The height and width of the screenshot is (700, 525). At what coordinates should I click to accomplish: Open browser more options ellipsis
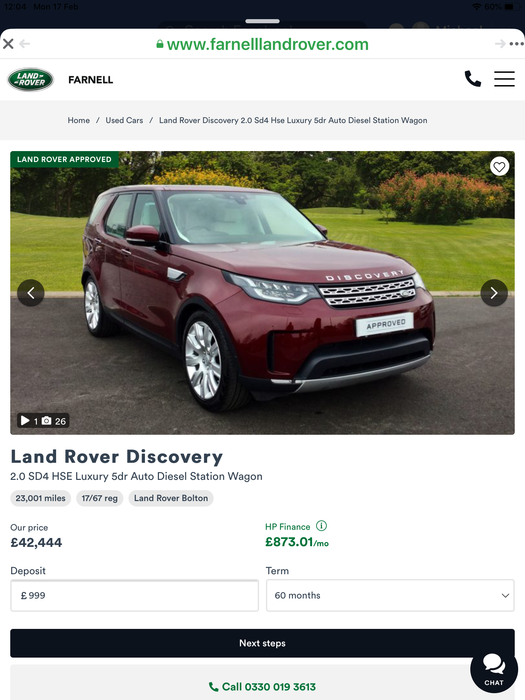[x=517, y=44]
